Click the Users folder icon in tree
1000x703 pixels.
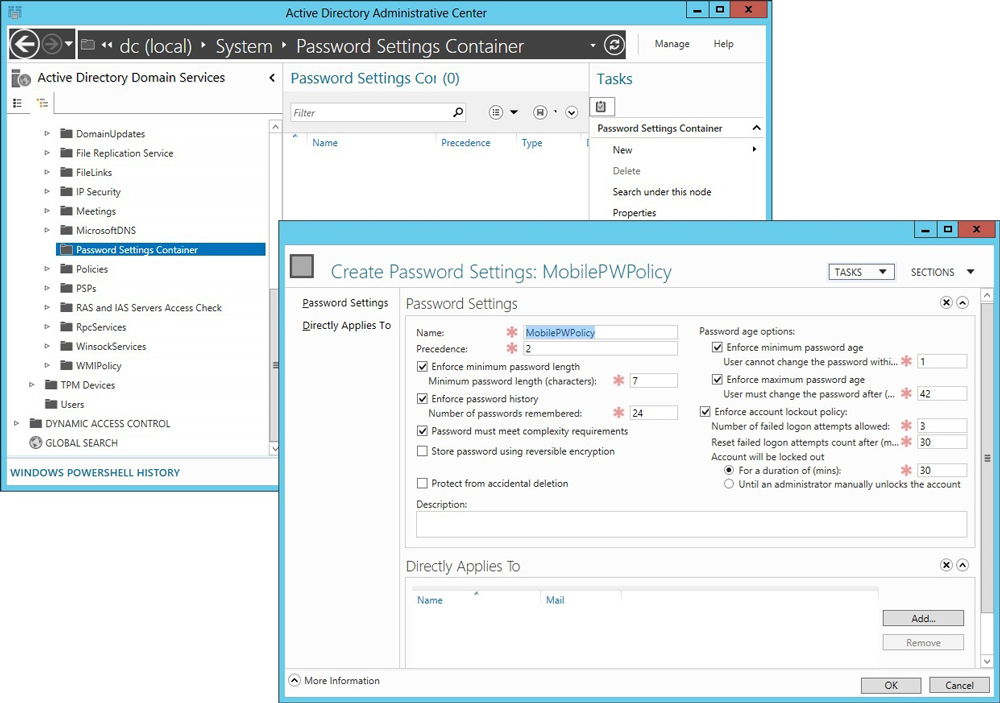(x=51, y=404)
